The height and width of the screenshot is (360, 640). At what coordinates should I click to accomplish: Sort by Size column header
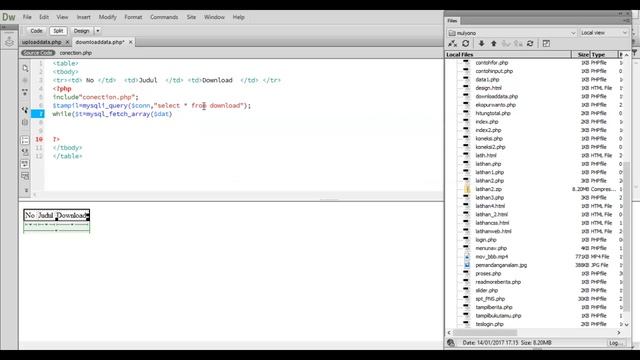pyautogui.click(x=581, y=54)
